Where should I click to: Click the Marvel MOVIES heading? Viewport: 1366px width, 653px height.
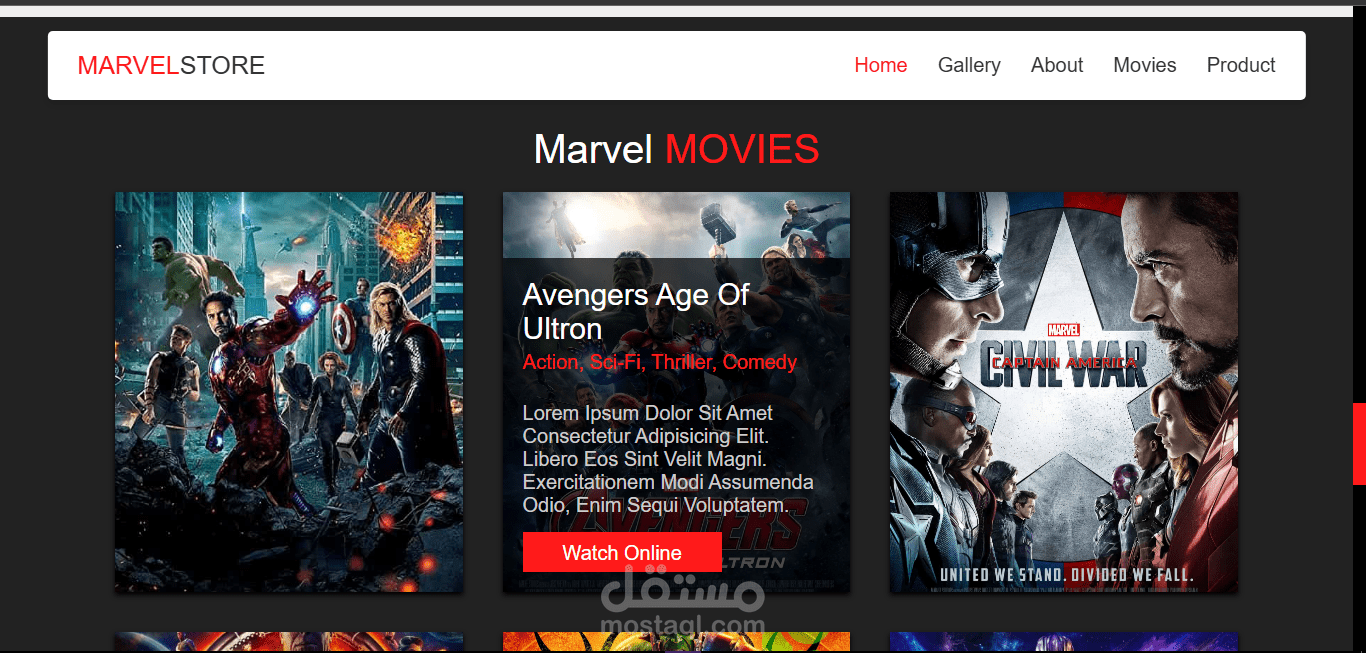pos(677,149)
